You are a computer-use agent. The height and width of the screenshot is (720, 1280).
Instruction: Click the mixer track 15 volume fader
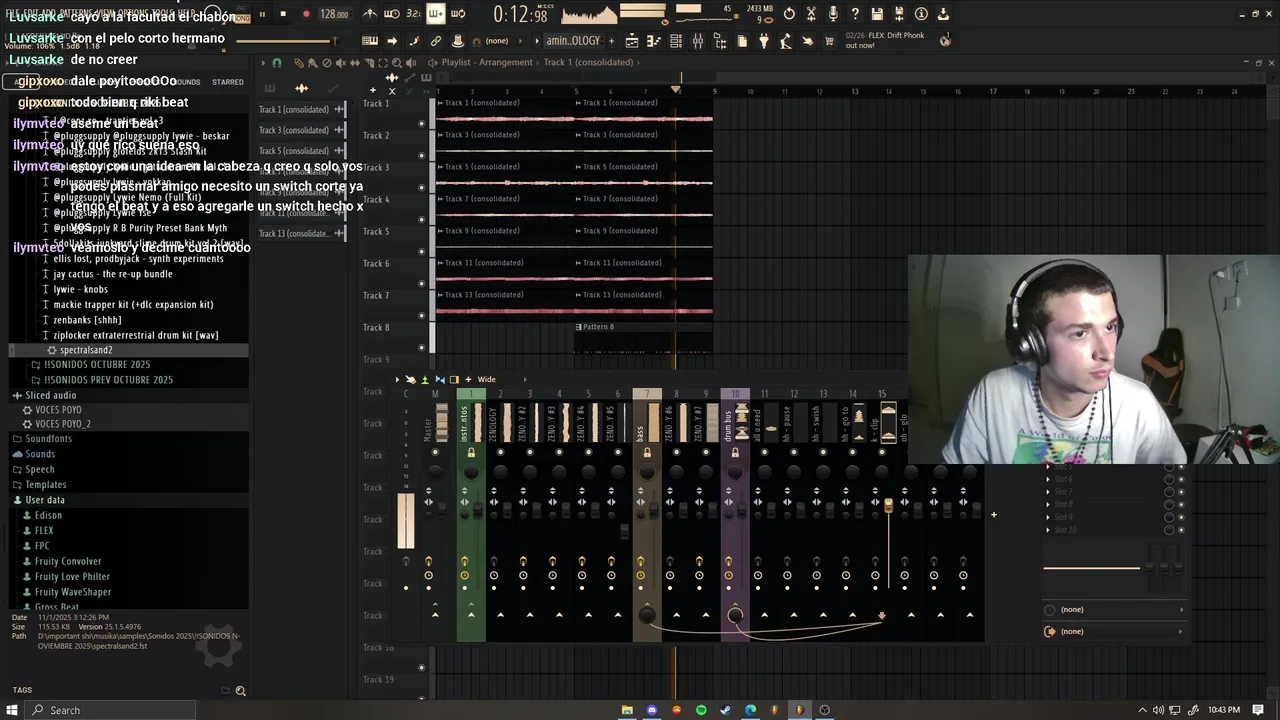pos(888,508)
